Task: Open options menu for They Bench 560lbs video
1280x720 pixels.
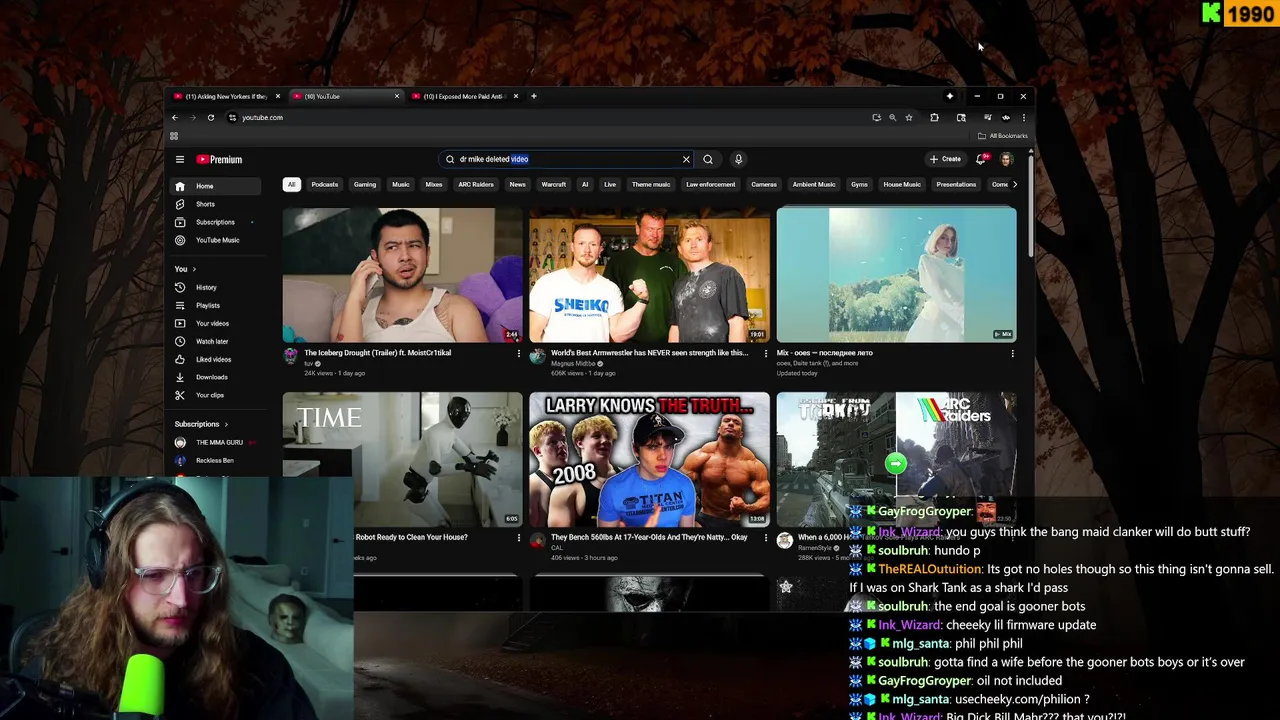Action: coord(766,538)
